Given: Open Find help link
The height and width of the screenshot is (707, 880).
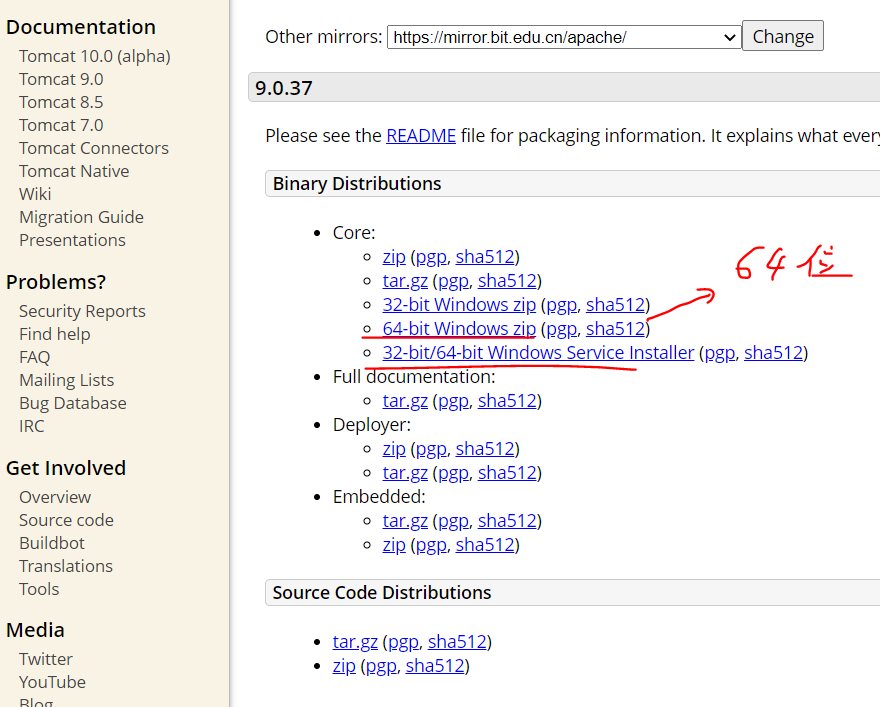Looking at the screenshot, I should 54,334.
